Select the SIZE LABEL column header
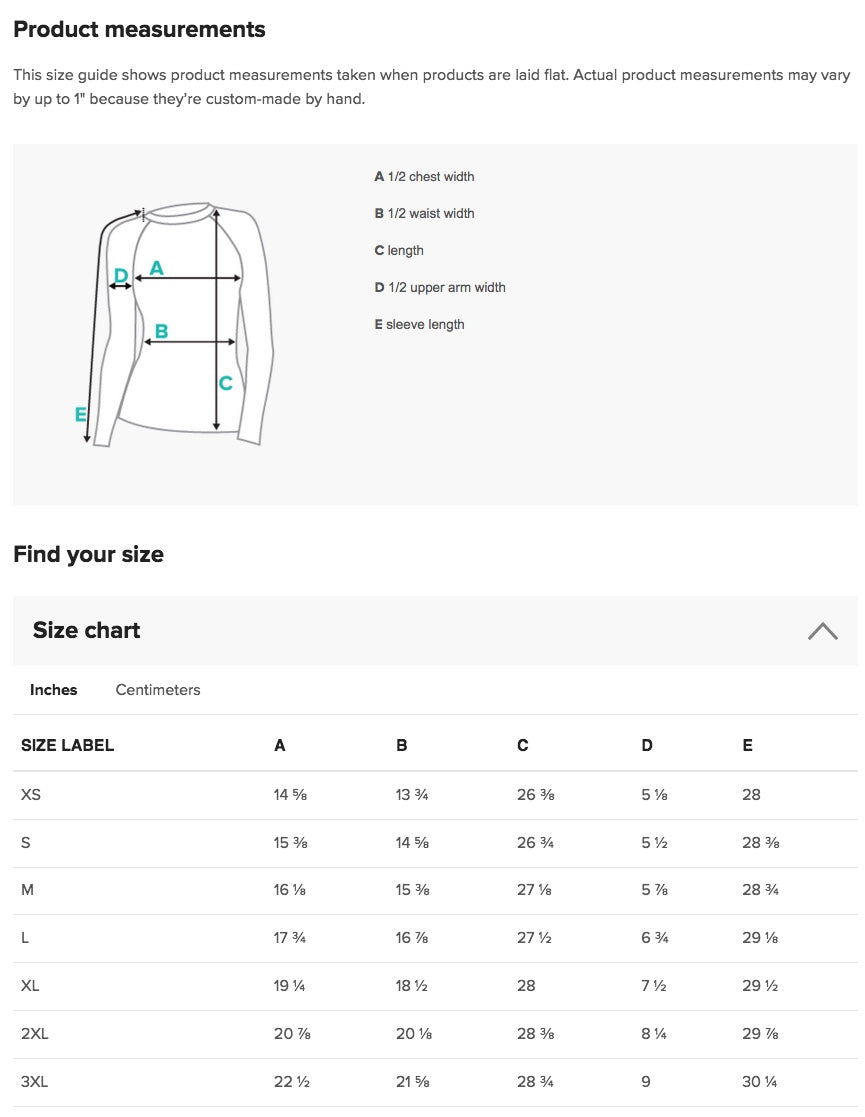The height and width of the screenshot is (1117, 865). [67, 745]
